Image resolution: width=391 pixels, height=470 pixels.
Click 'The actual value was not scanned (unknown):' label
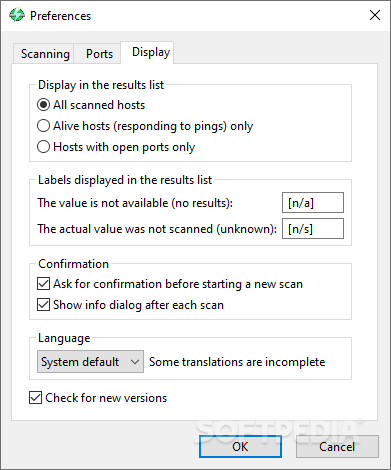click(157, 229)
